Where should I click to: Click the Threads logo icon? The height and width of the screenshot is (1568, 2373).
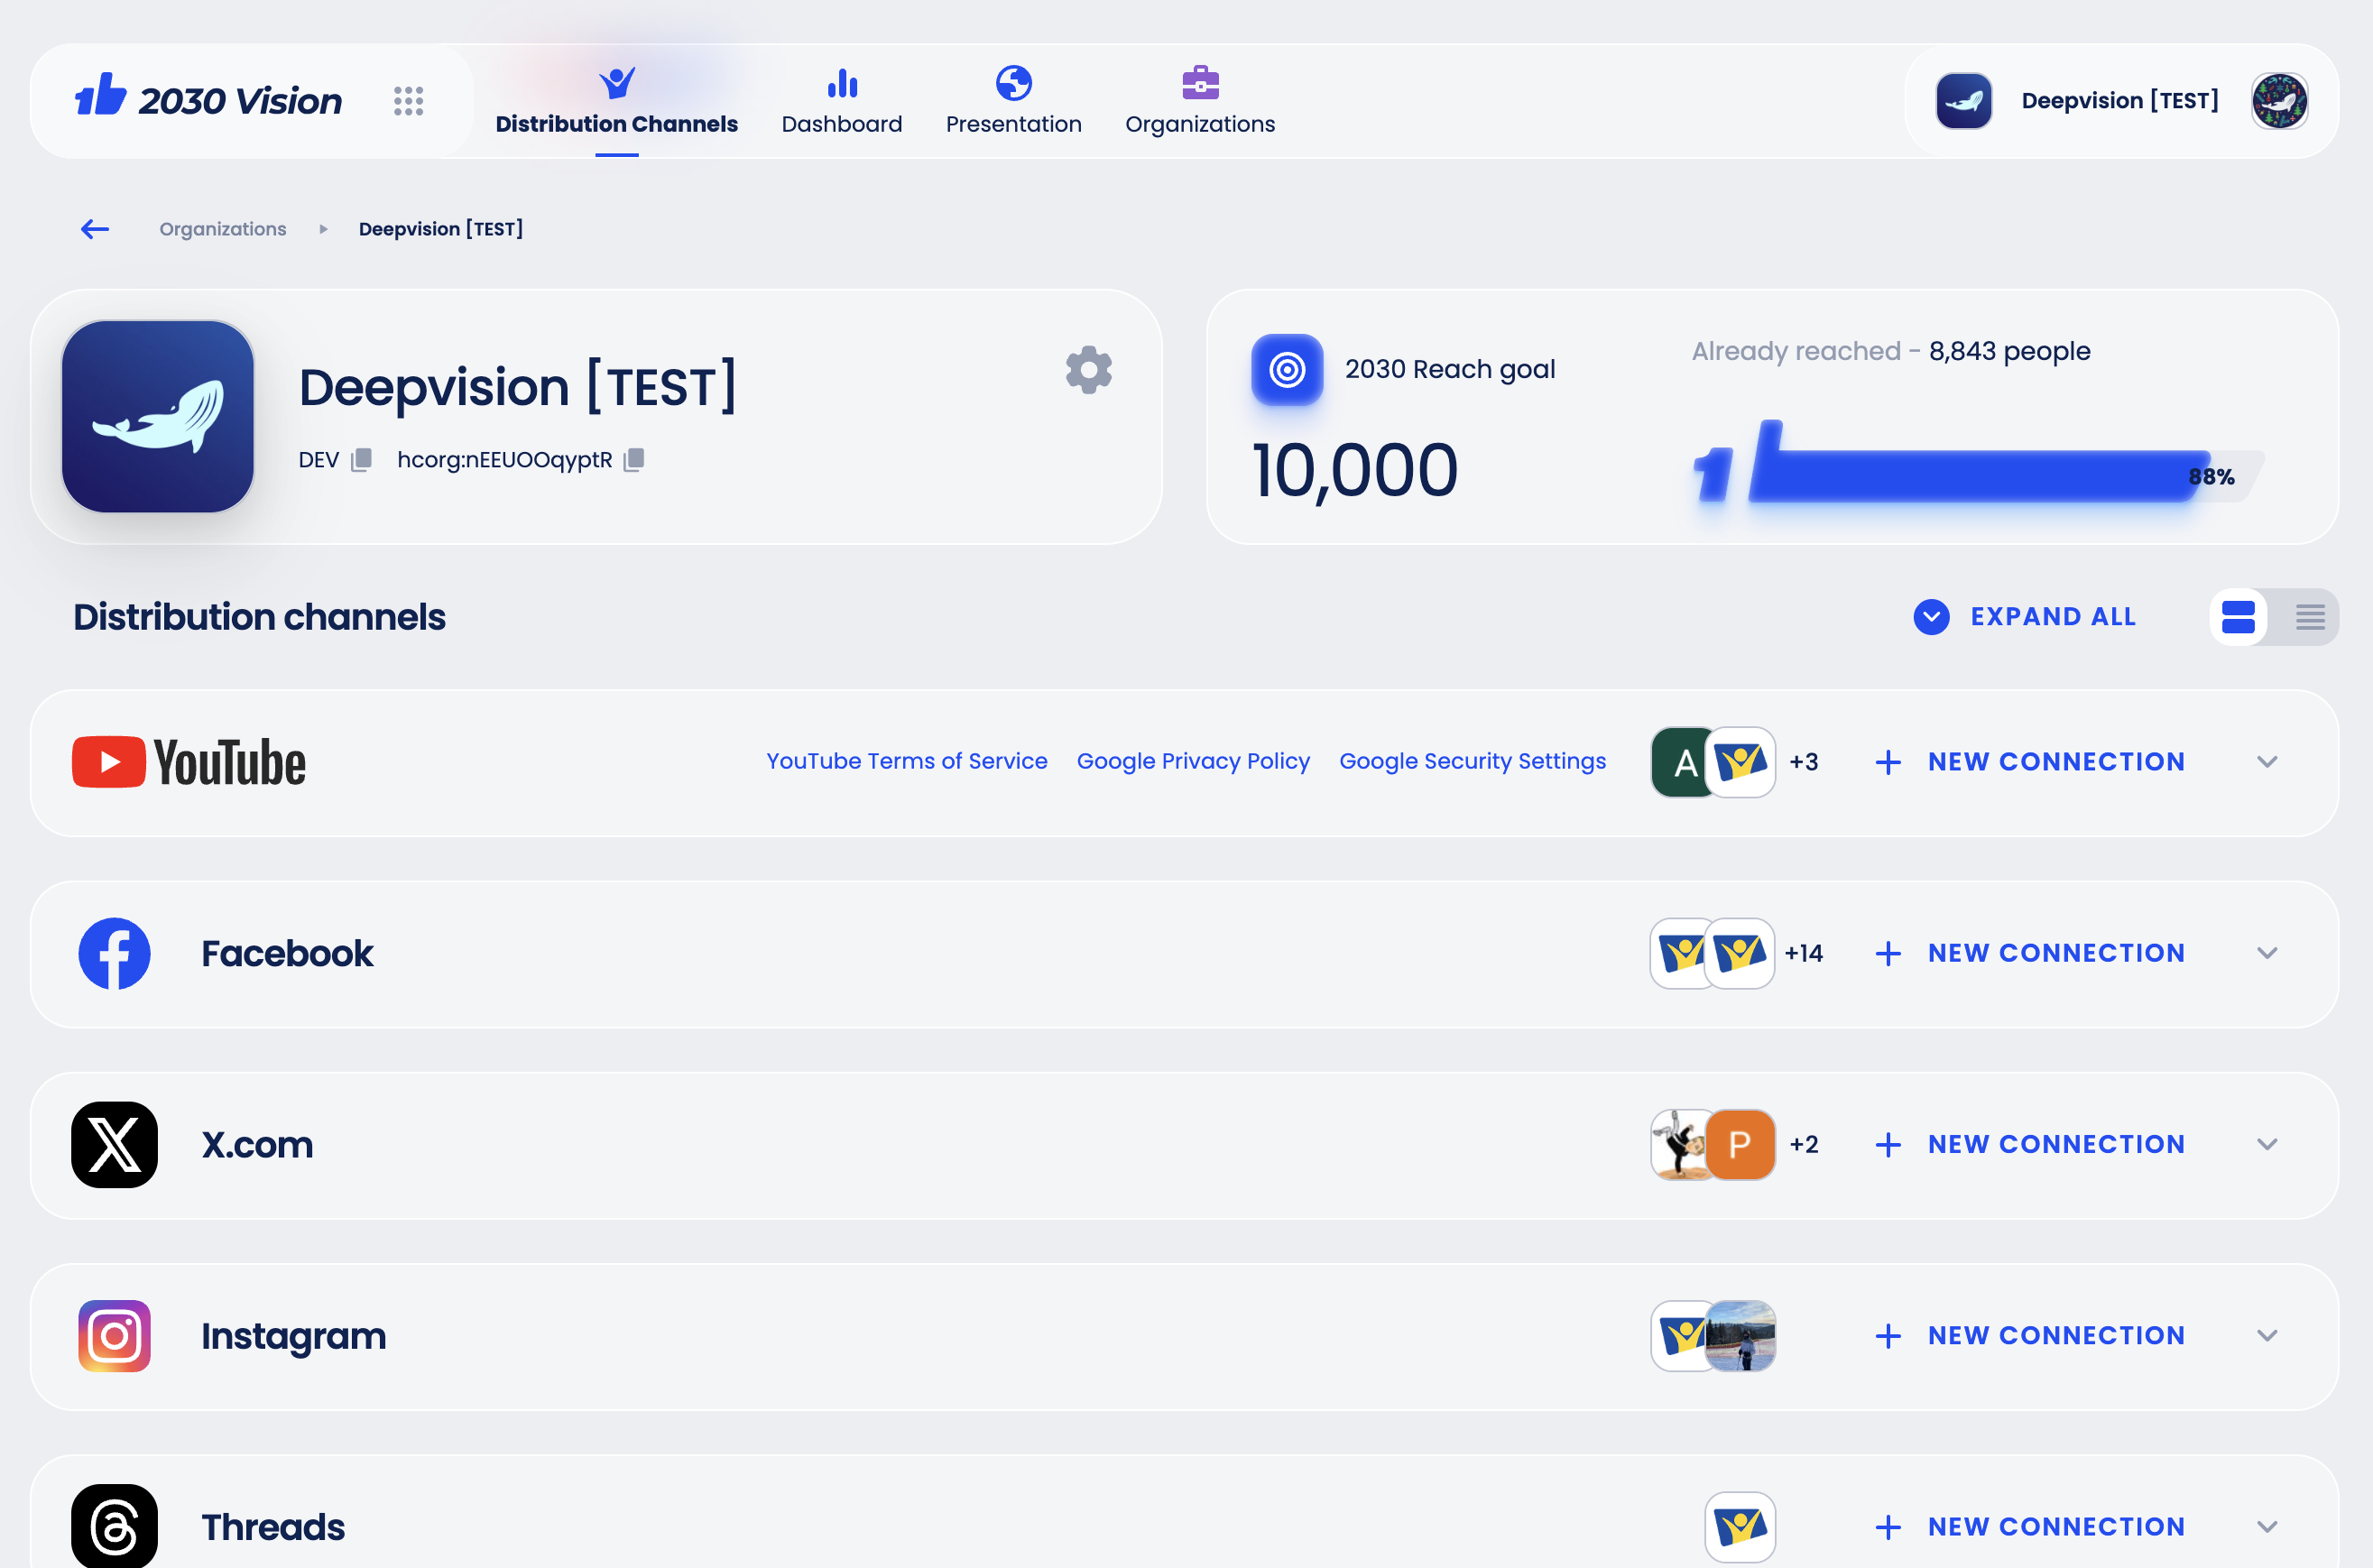114,1527
